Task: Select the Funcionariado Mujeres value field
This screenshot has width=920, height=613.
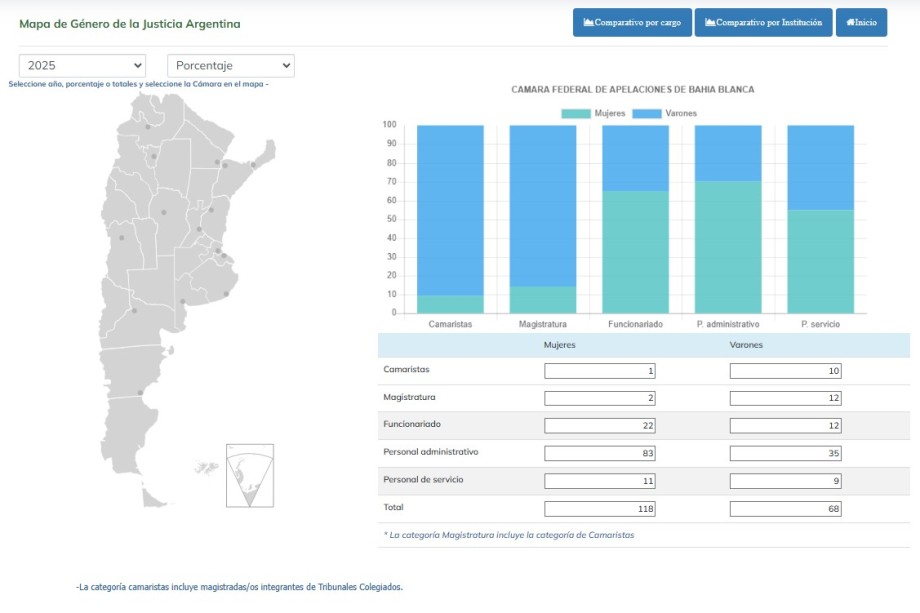Action: pos(600,426)
